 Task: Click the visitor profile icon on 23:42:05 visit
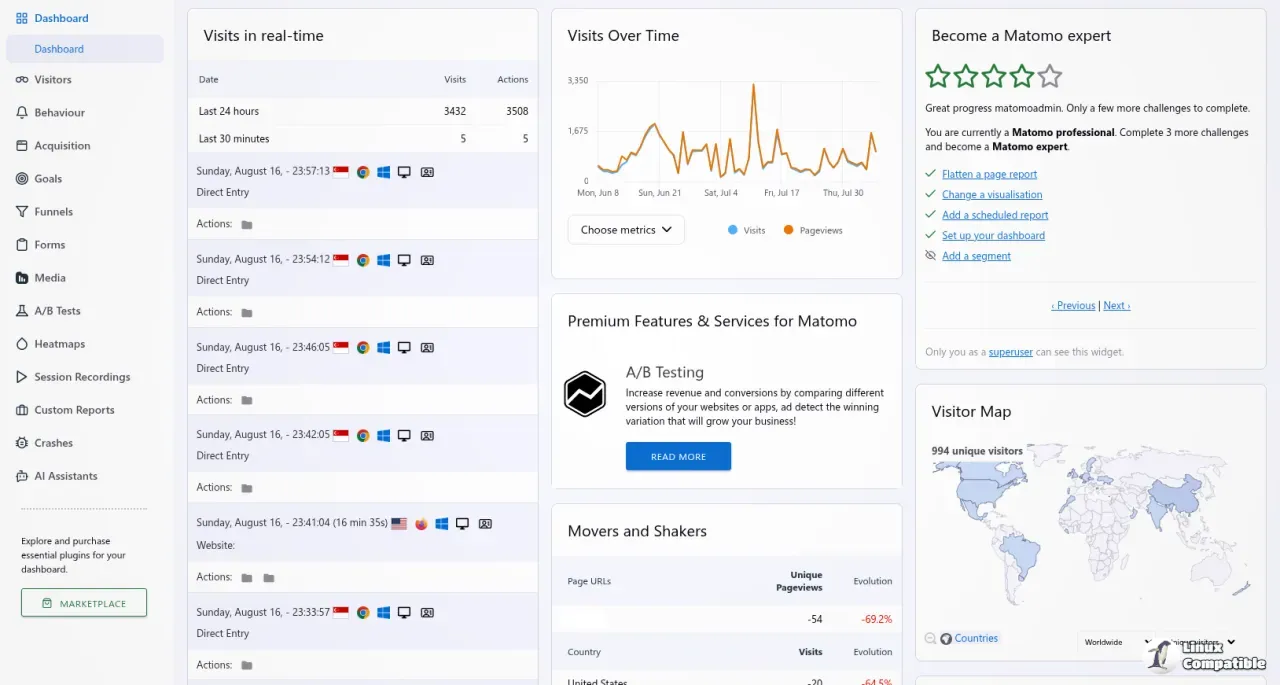(427, 435)
